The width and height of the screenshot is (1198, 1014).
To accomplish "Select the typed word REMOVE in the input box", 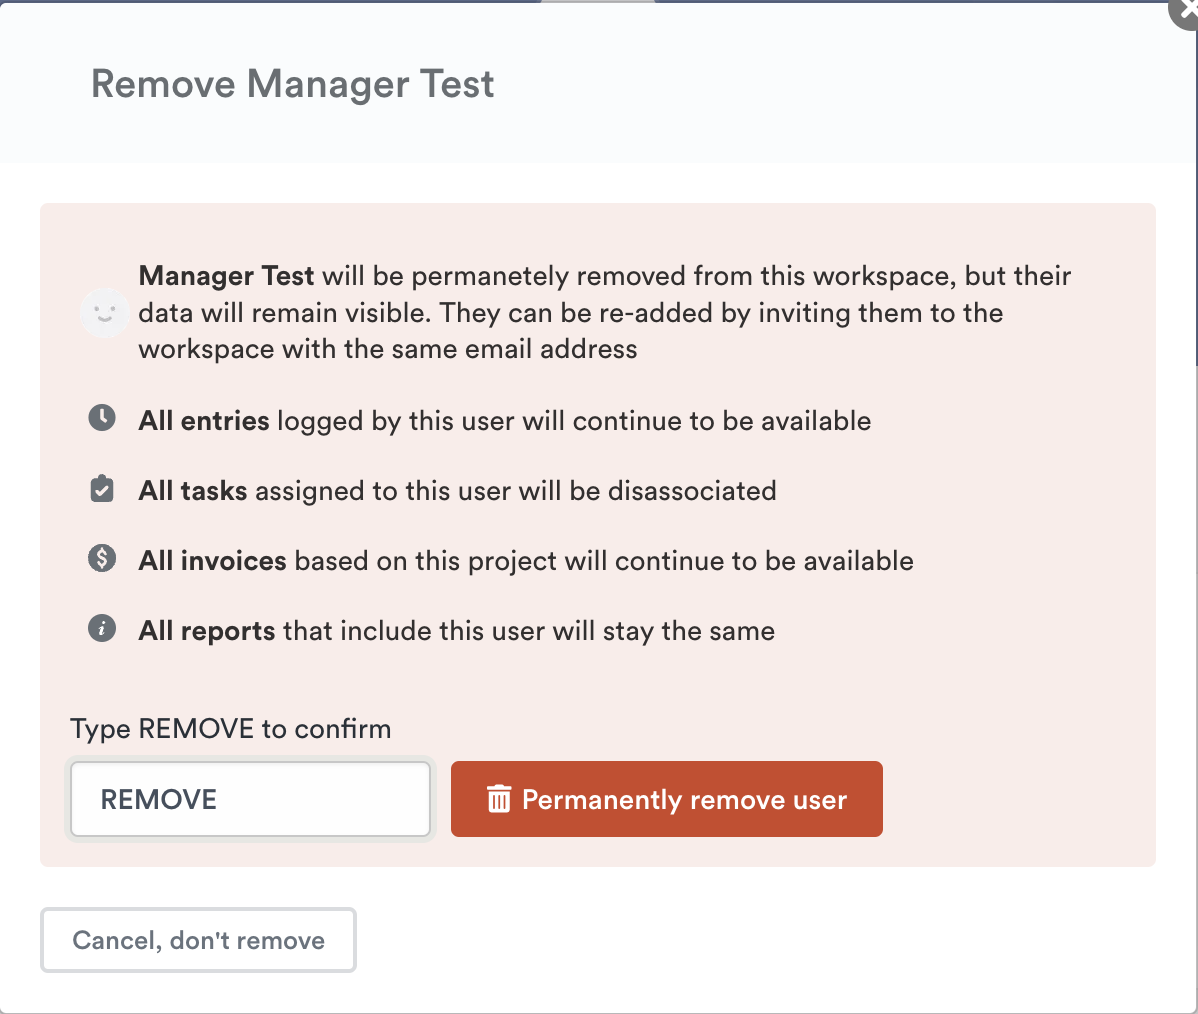I will (158, 798).
